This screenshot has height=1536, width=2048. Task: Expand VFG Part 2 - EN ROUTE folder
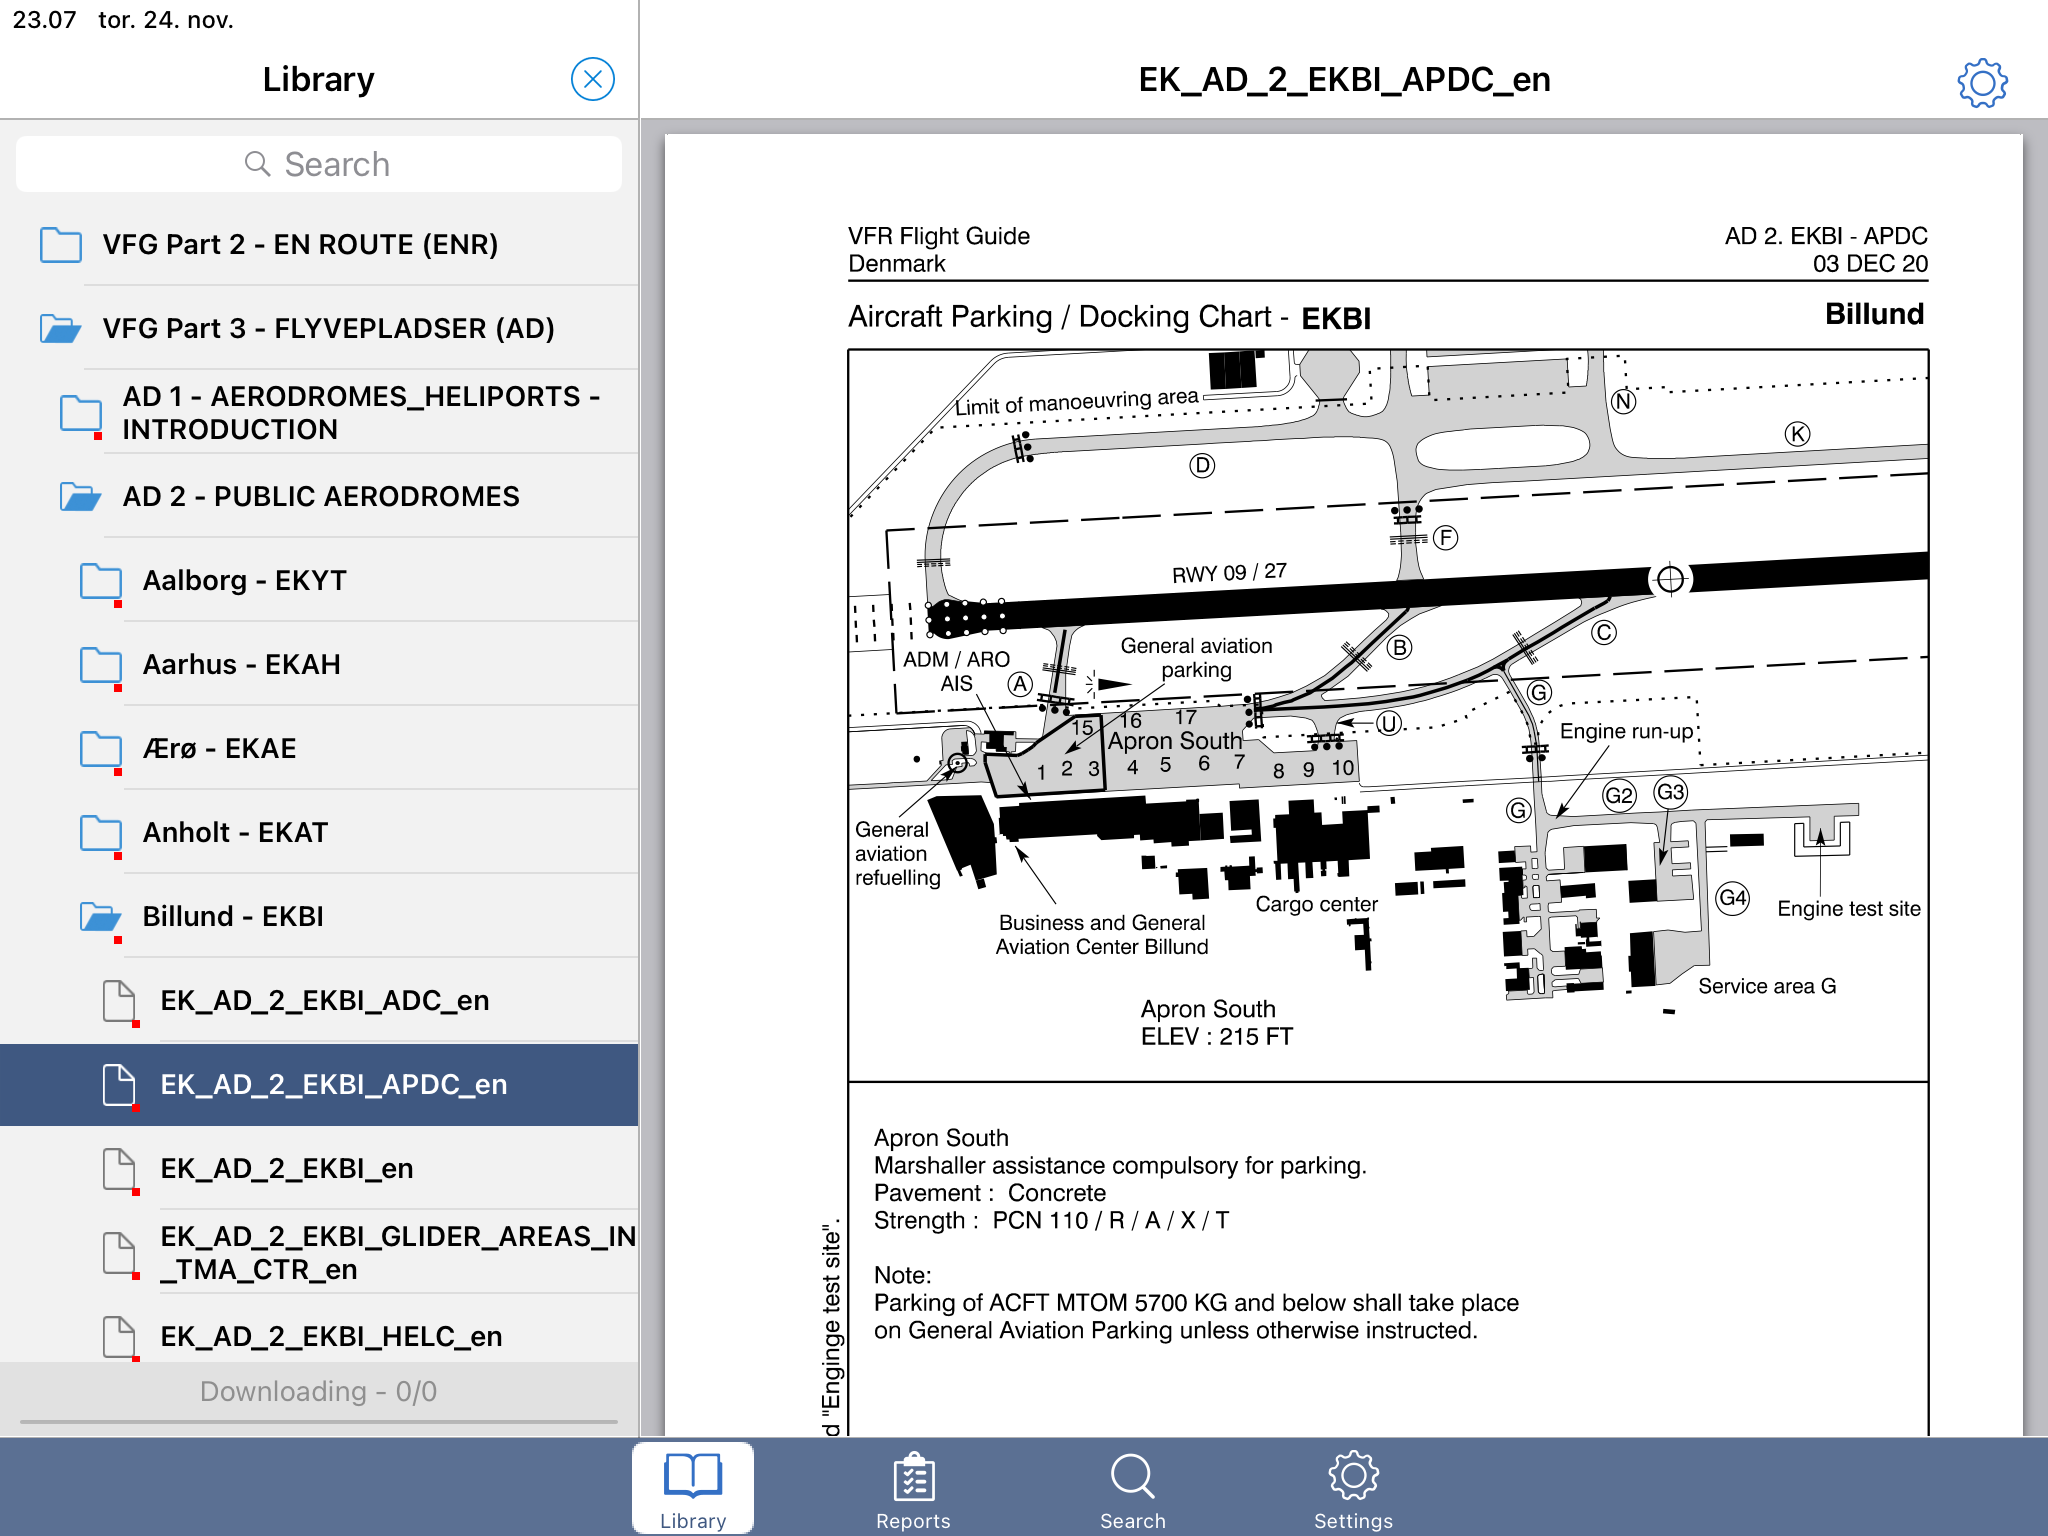319,244
